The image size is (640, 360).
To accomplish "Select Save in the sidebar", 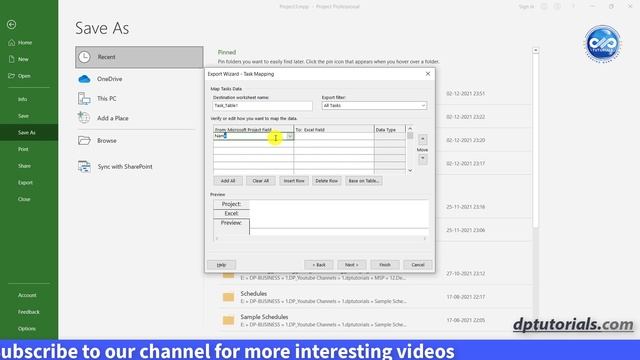I will pos(23,116).
